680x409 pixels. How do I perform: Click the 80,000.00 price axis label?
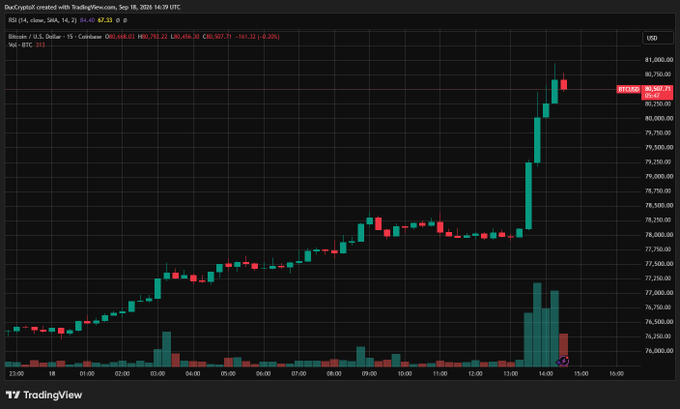(659, 118)
